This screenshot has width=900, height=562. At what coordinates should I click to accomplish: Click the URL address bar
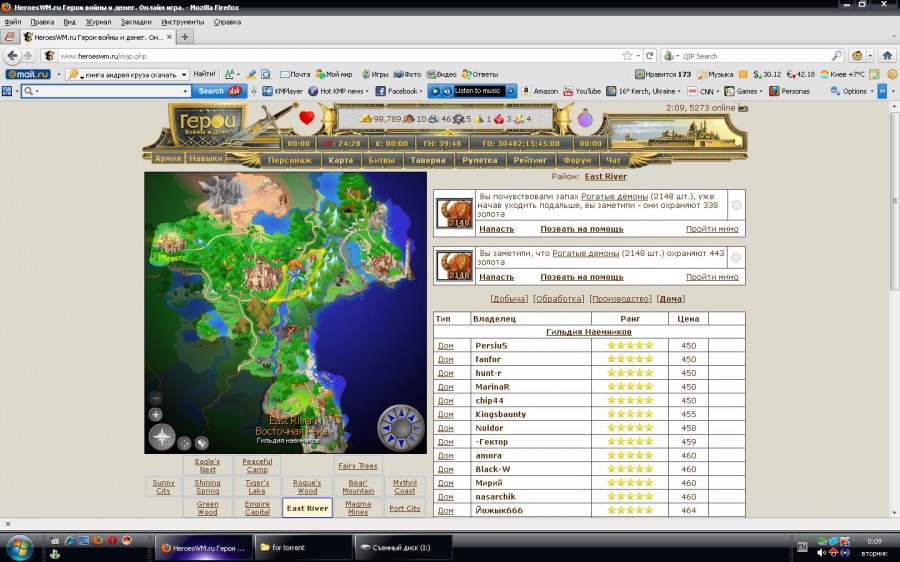[339, 56]
